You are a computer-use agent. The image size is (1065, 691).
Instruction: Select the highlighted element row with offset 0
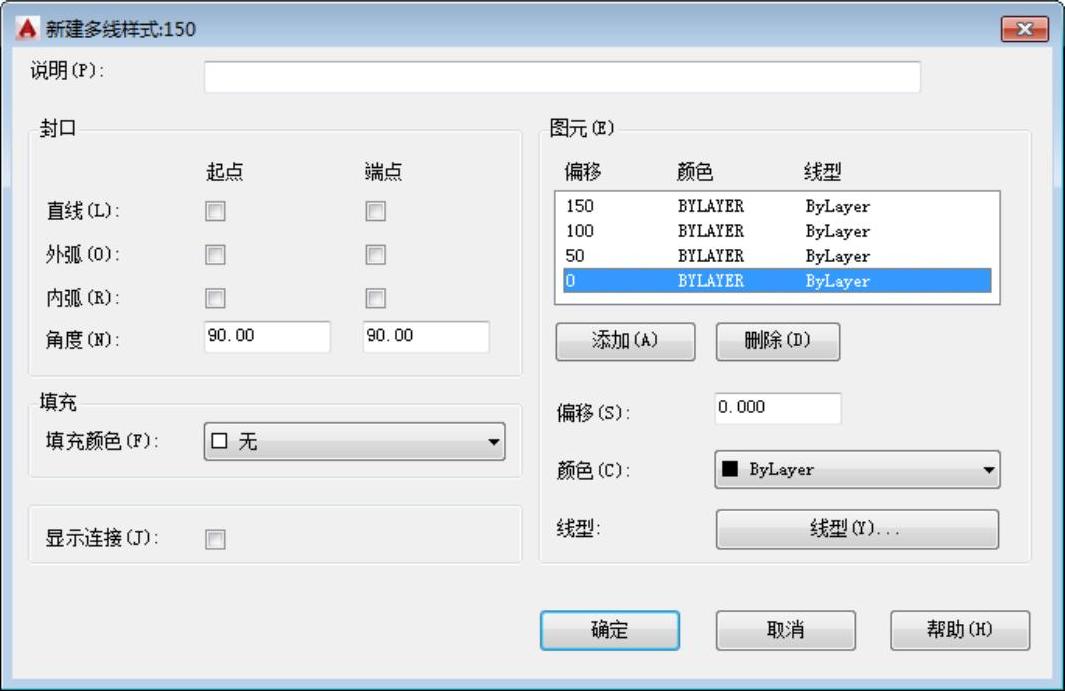click(777, 281)
